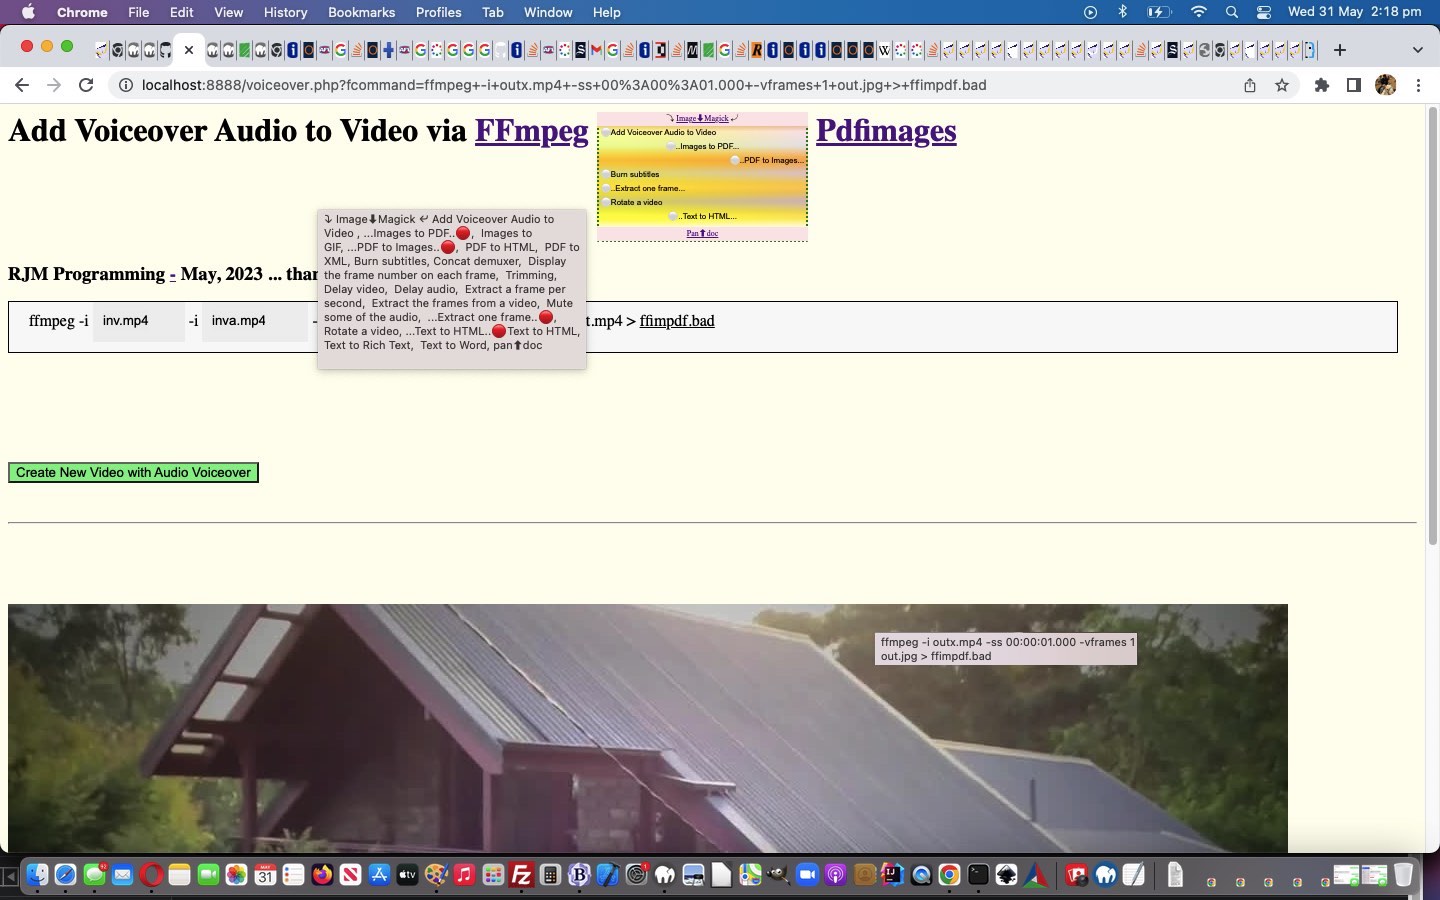
Task: Open Google Chrome from the Dock
Action: click(x=949, y=875)
